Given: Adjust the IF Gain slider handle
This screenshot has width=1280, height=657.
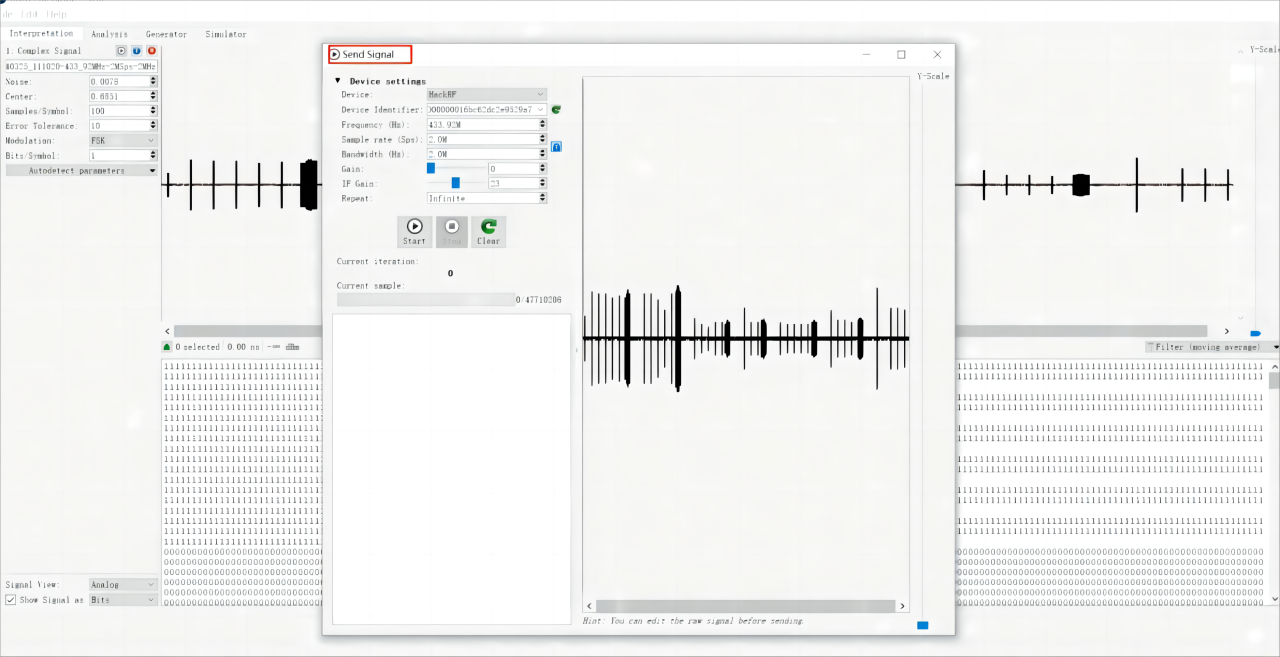Looking at the screenshot, I should [x=456, y=183].
